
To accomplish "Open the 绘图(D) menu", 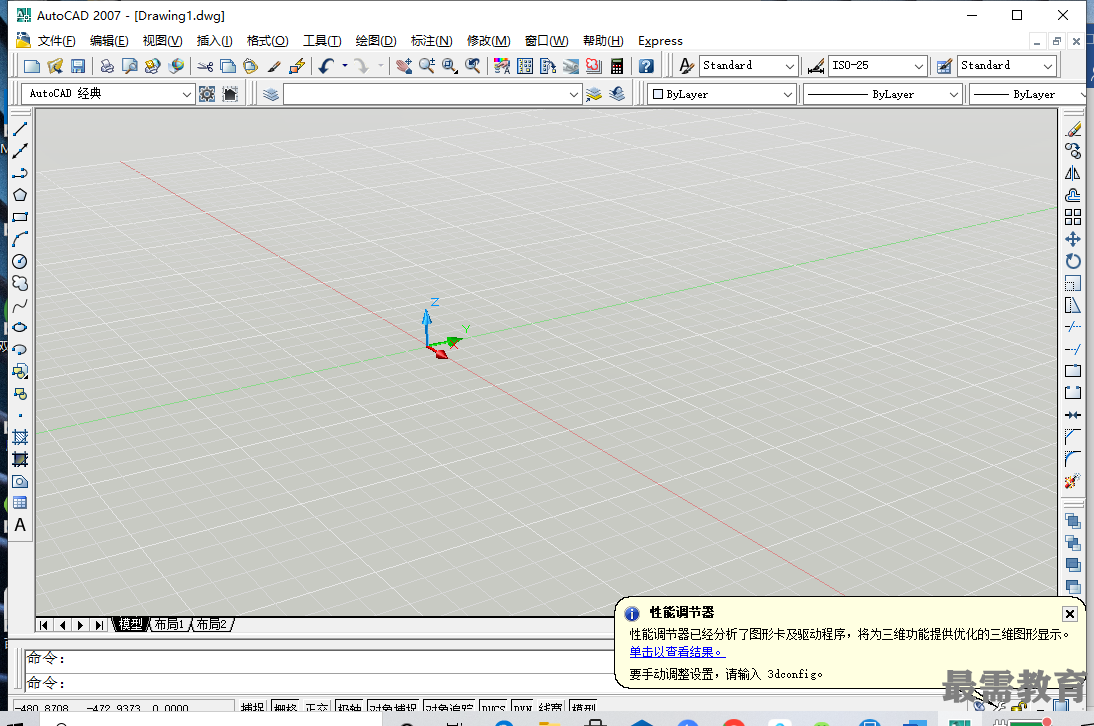I will (375, 41).
